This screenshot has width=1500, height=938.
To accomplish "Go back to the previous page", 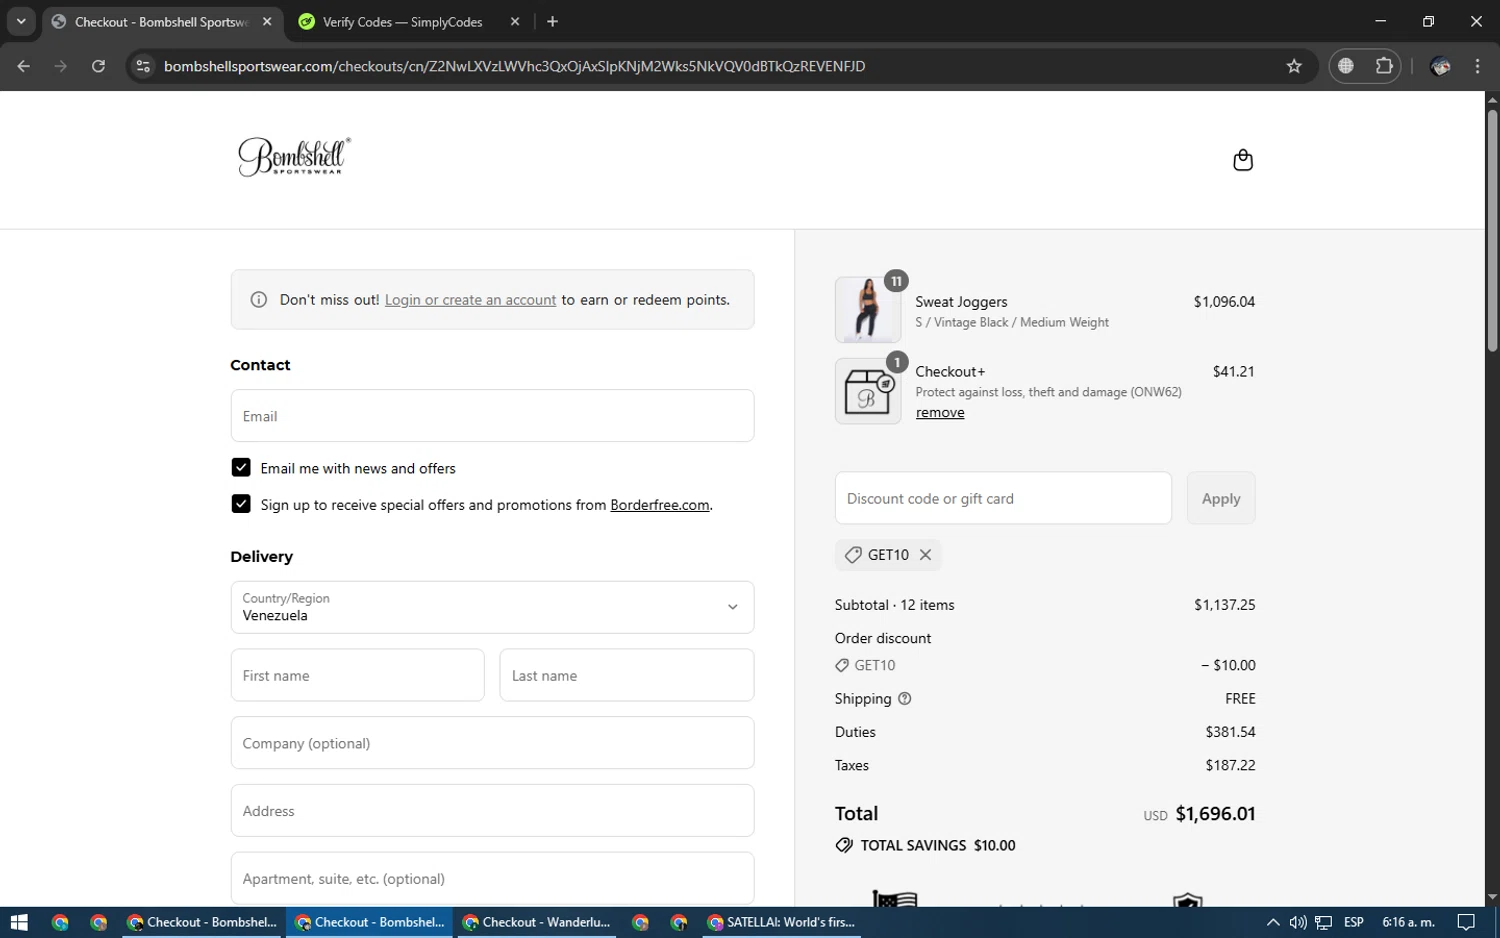I will 24,66.
